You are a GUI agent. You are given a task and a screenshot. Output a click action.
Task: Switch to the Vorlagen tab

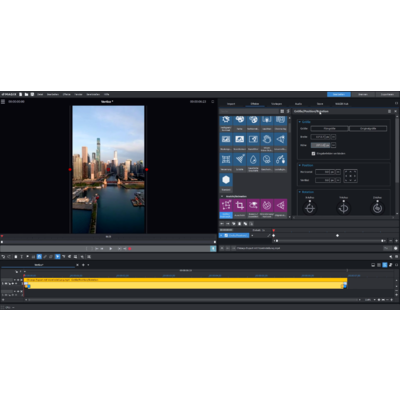pyautogui.click(x=276, y=104)
